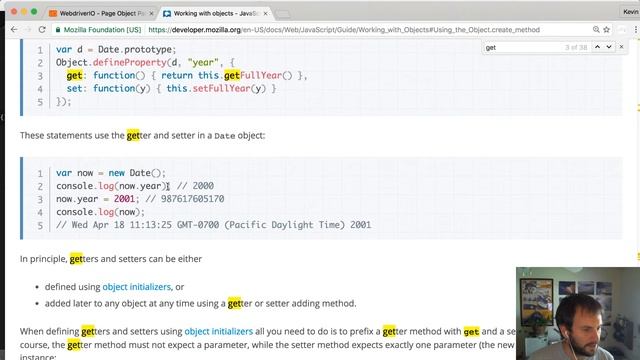Image resolution: width=640 pixels, height=360 pixels.
Task: Click 'These statements use the getter' sentence
Action: point(142,136)
